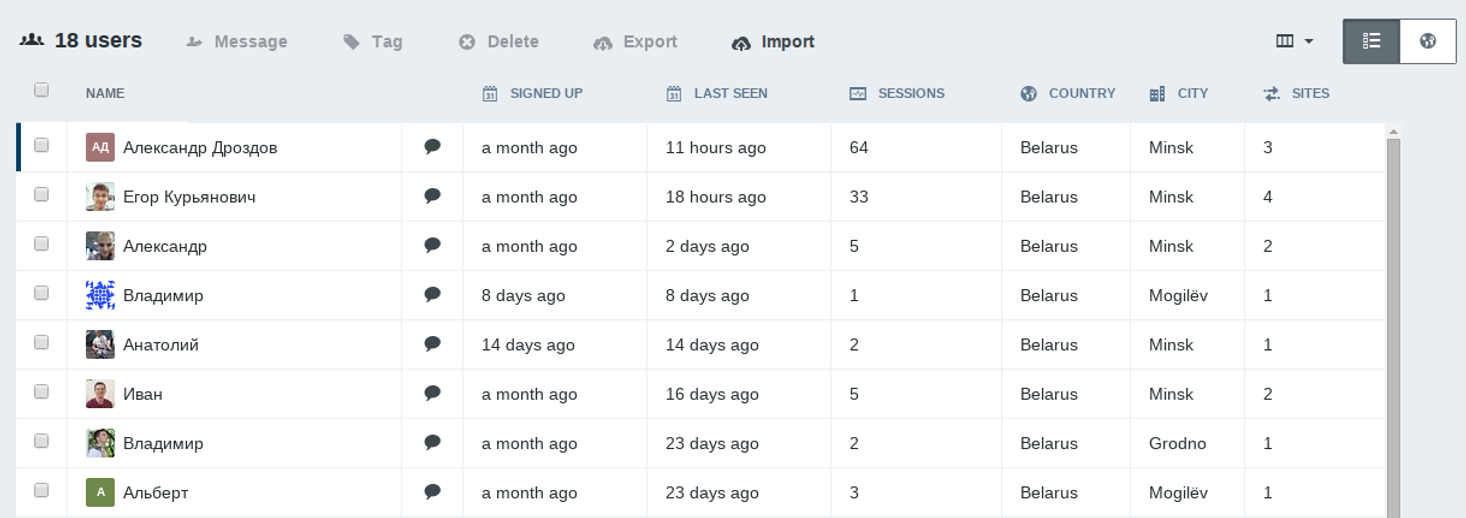Click chat bubble icon in Иван's row
1466x518 pixels.
pyautogui.click(x=432, y=393)
